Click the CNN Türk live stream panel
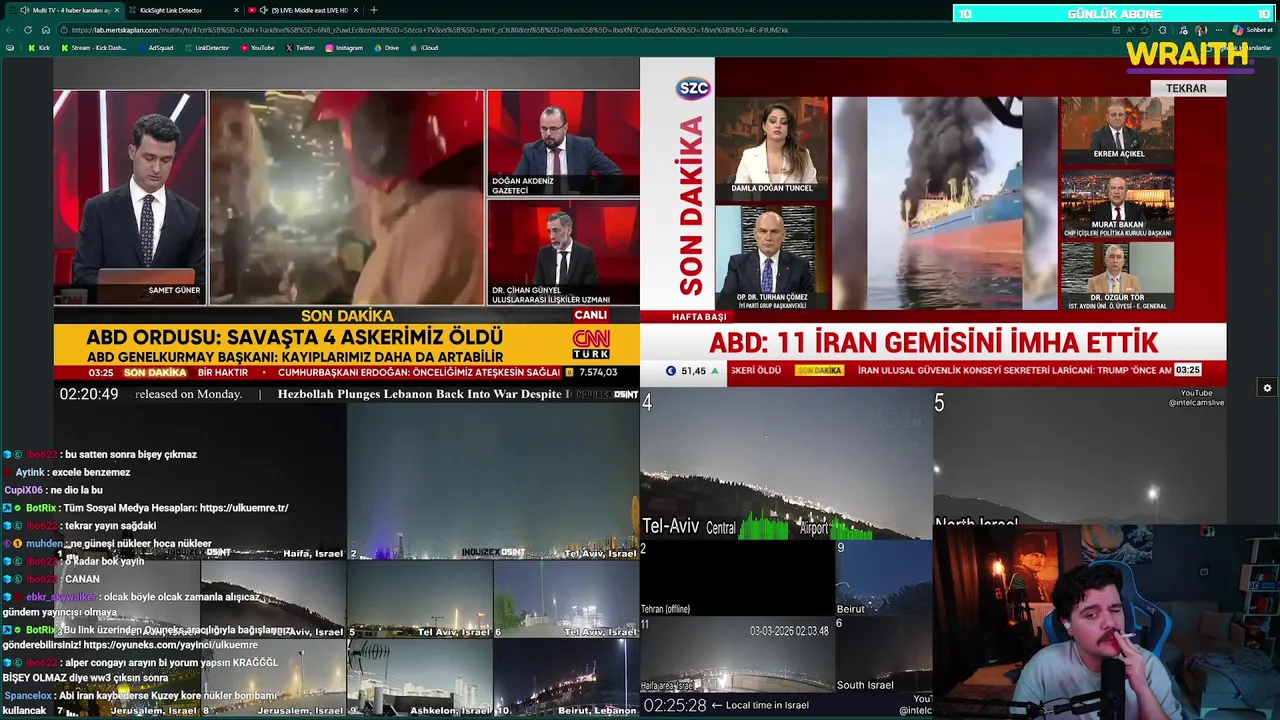This screenshot has width=1280, height=720. coord(346,220)
